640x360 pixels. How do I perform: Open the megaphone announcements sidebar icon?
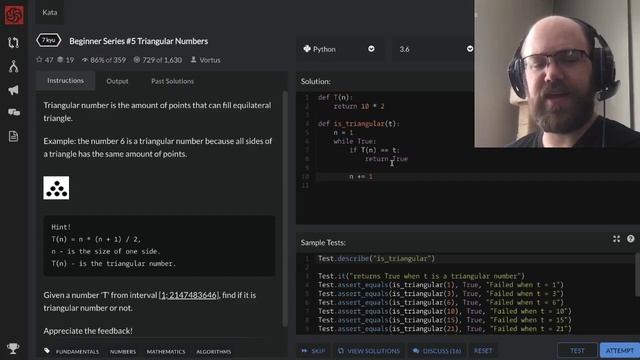[13, 90]
